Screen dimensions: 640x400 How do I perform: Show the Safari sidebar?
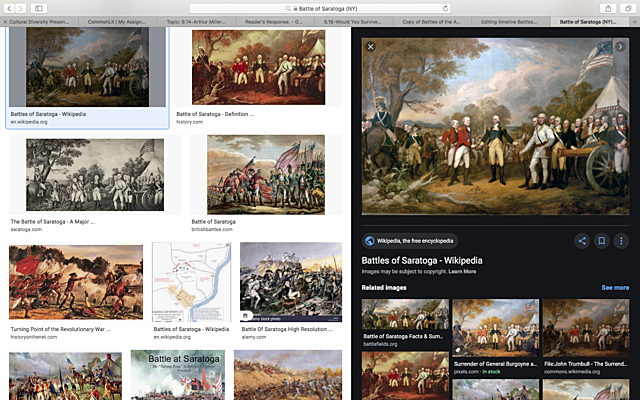[x=39, y=8]
